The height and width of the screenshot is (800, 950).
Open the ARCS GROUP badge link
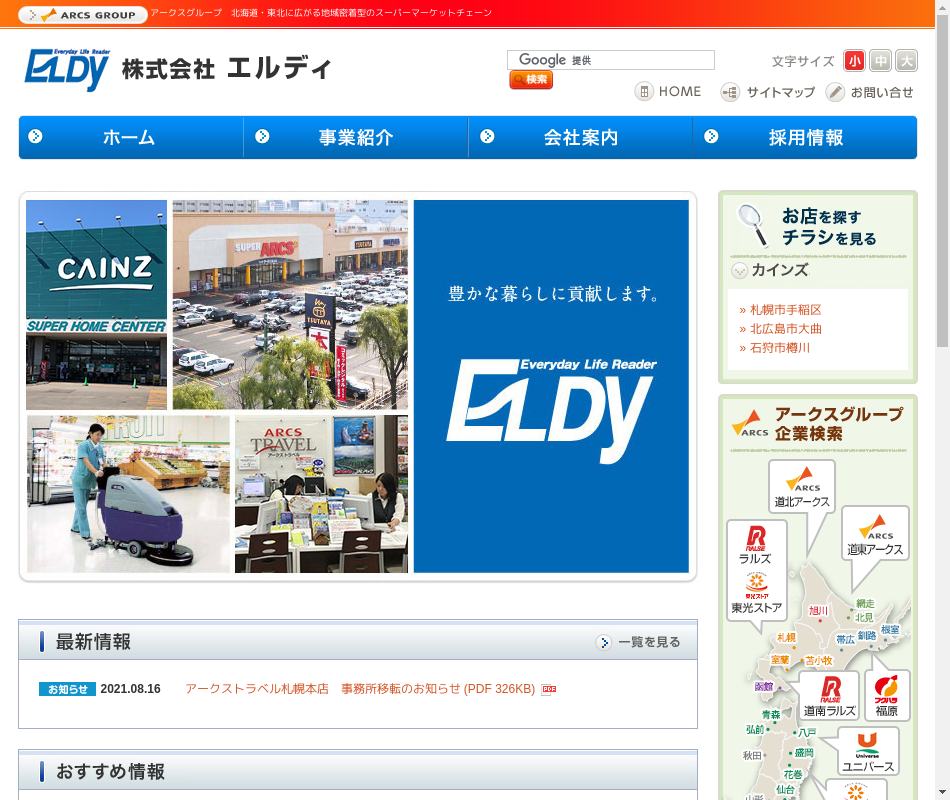tap(83, 15)
